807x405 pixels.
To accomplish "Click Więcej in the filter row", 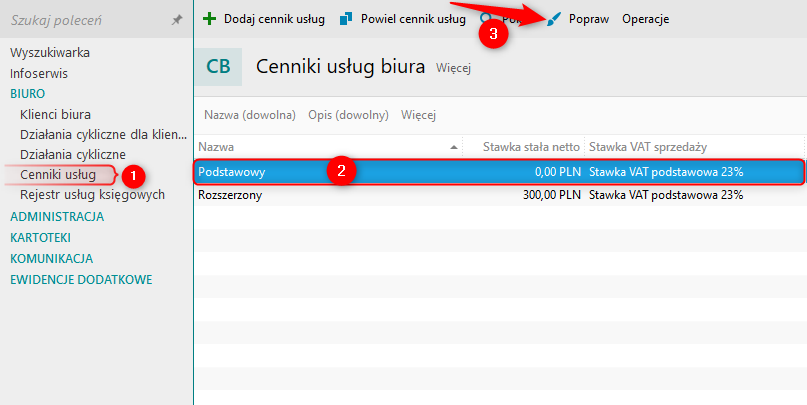I will pyautogui.click(x=418, y=115).
